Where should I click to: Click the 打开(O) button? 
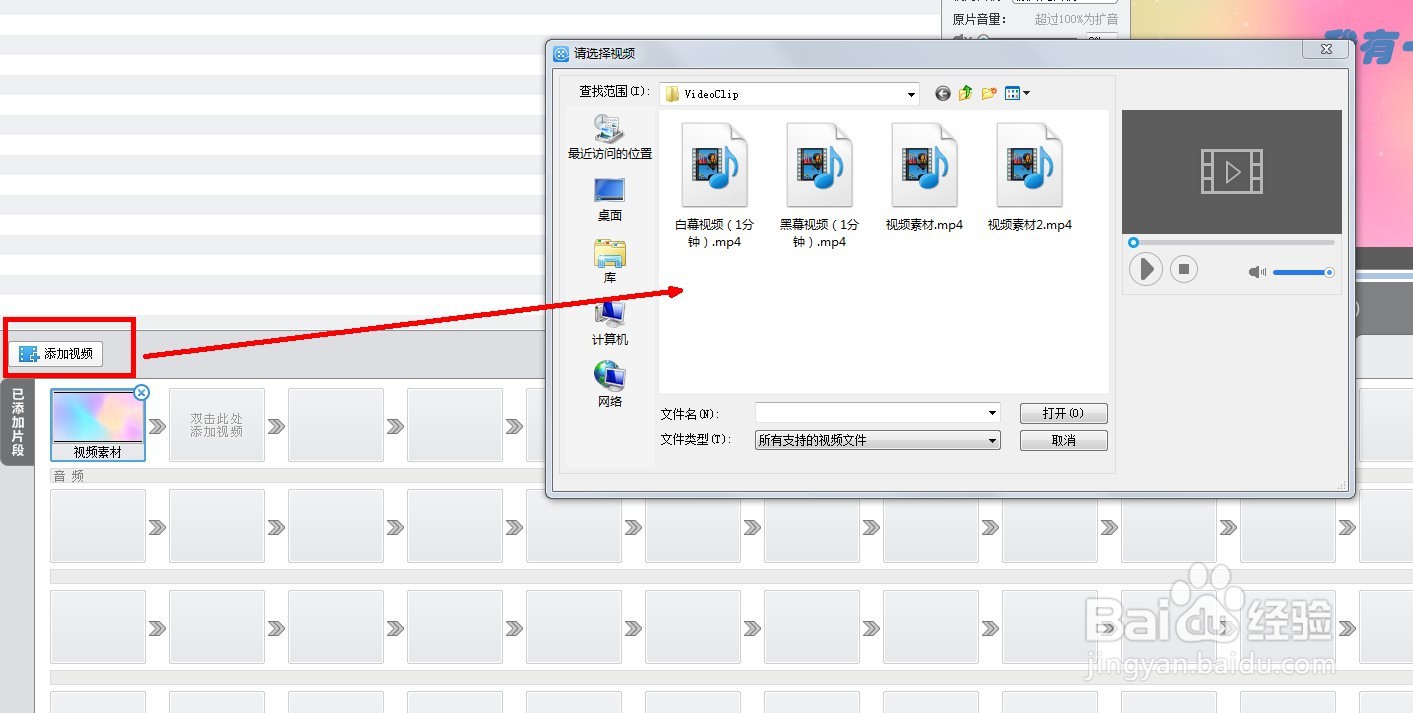point(1063,413)
